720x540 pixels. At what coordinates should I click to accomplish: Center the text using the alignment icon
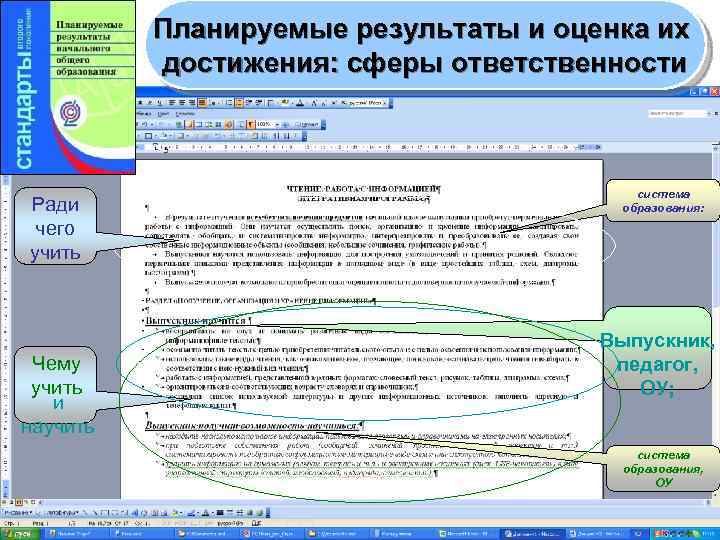point(182,102)
